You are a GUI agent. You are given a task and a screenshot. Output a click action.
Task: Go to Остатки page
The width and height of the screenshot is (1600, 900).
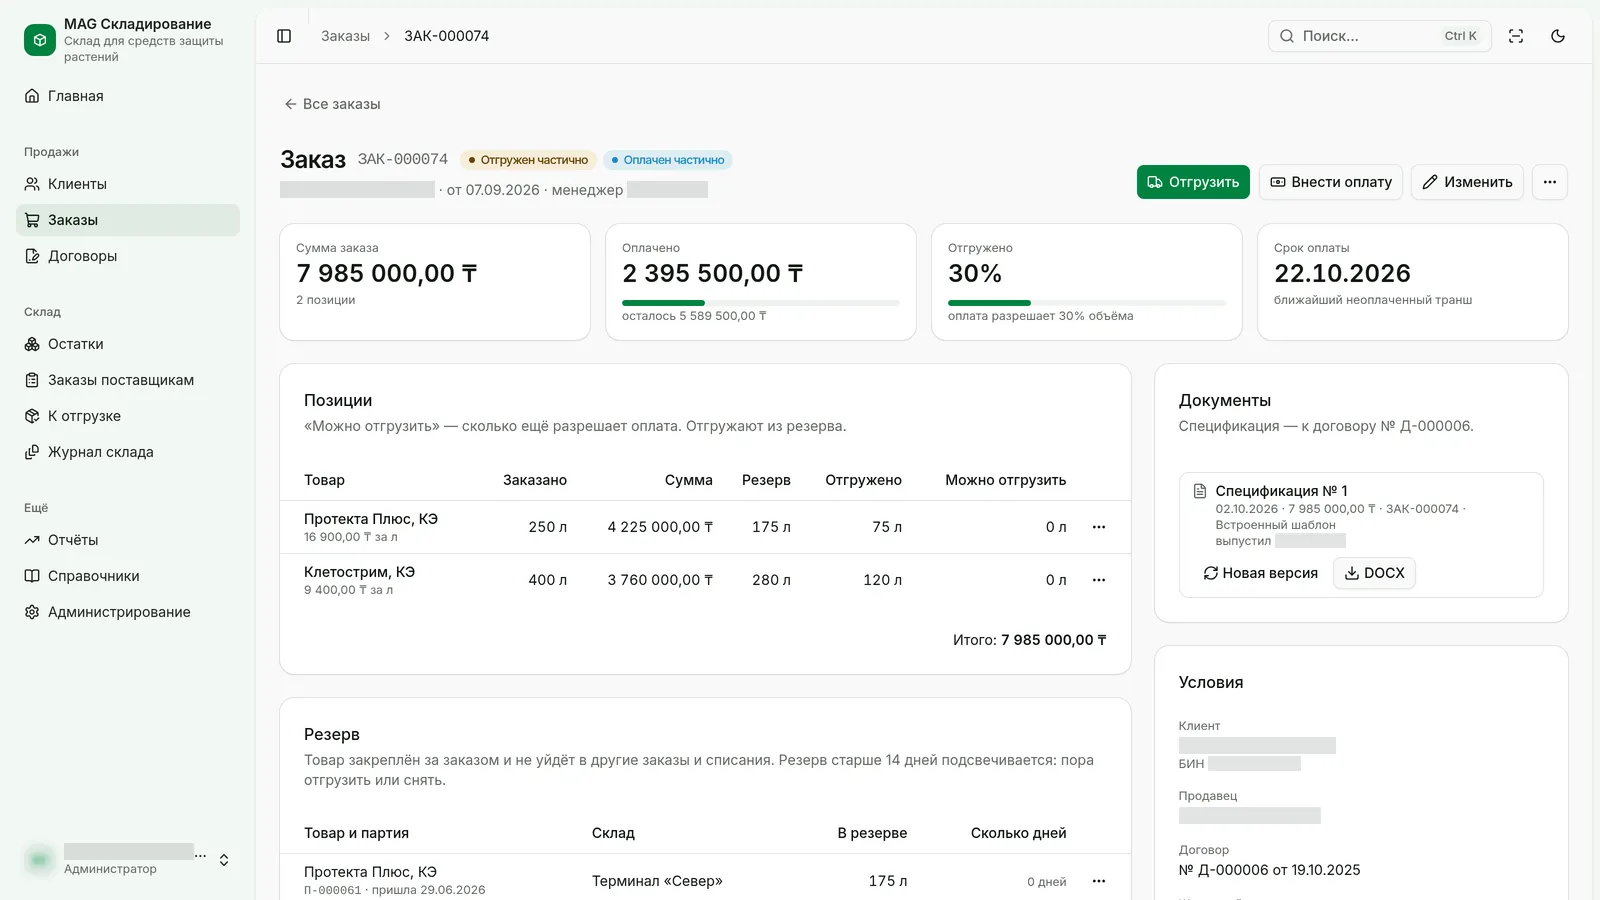[128, 344]
